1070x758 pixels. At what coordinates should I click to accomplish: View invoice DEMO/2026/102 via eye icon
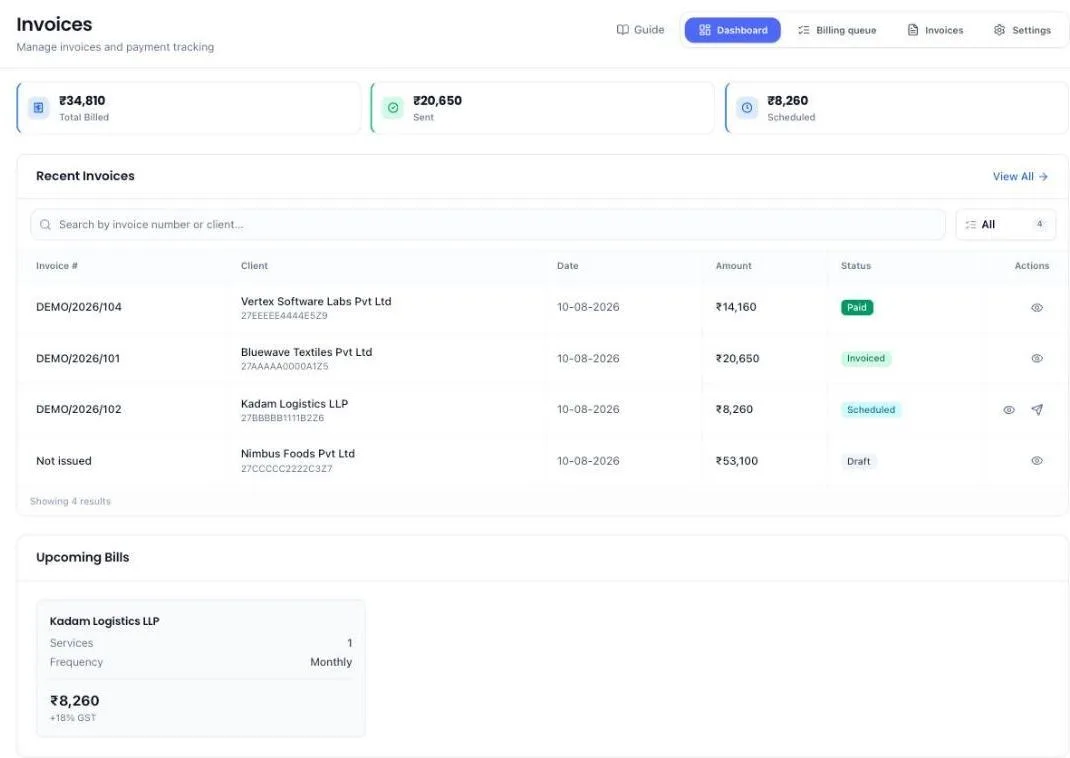[x=1009, y=410]
